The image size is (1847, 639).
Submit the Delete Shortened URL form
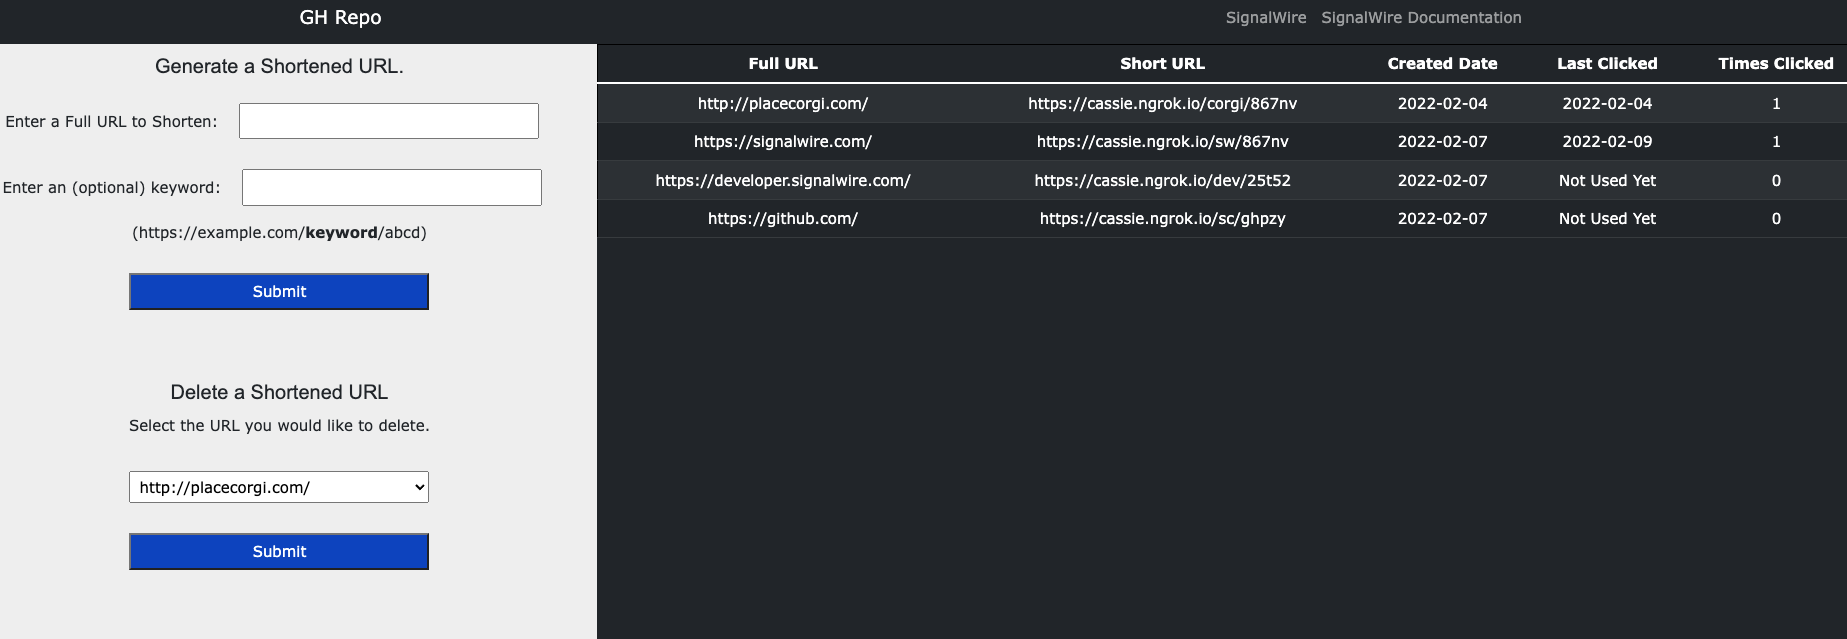click(x=279, y=551)
